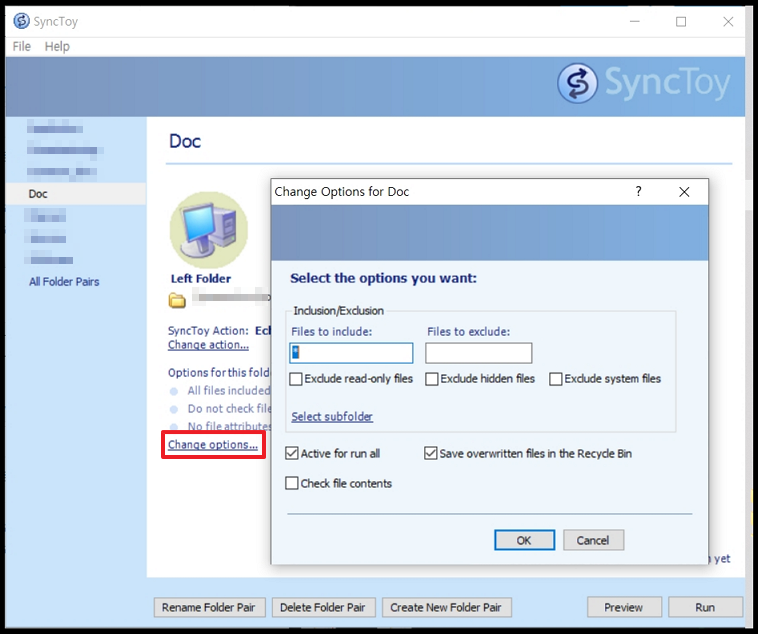This screenshot has height=634, width=758.
Task: Minimize the SyncToy window
Action: [635, 22]
